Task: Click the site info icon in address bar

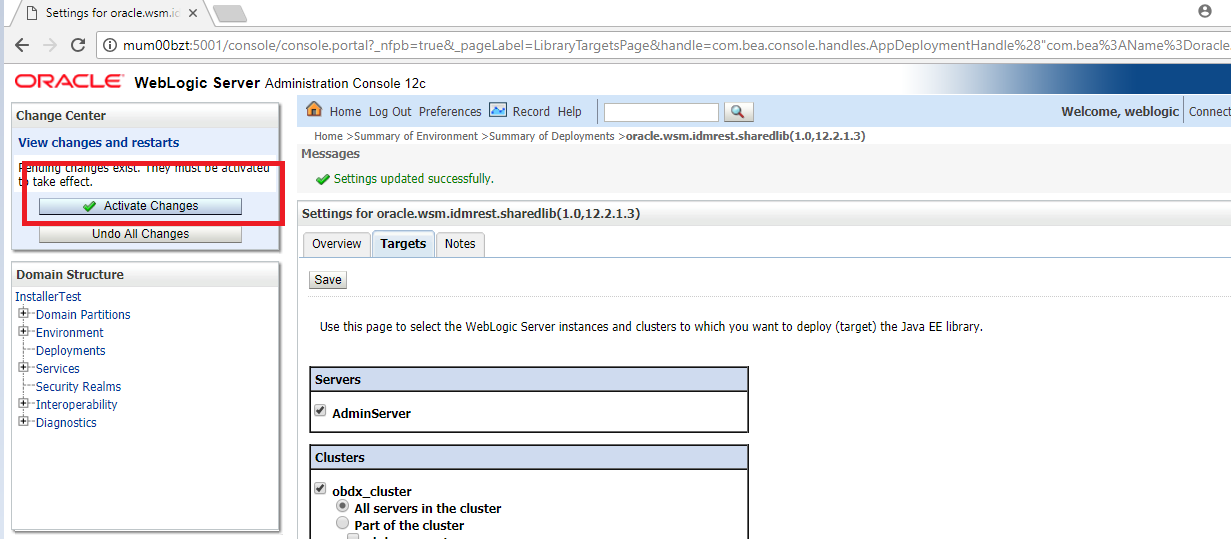Action: pos(110,45)
